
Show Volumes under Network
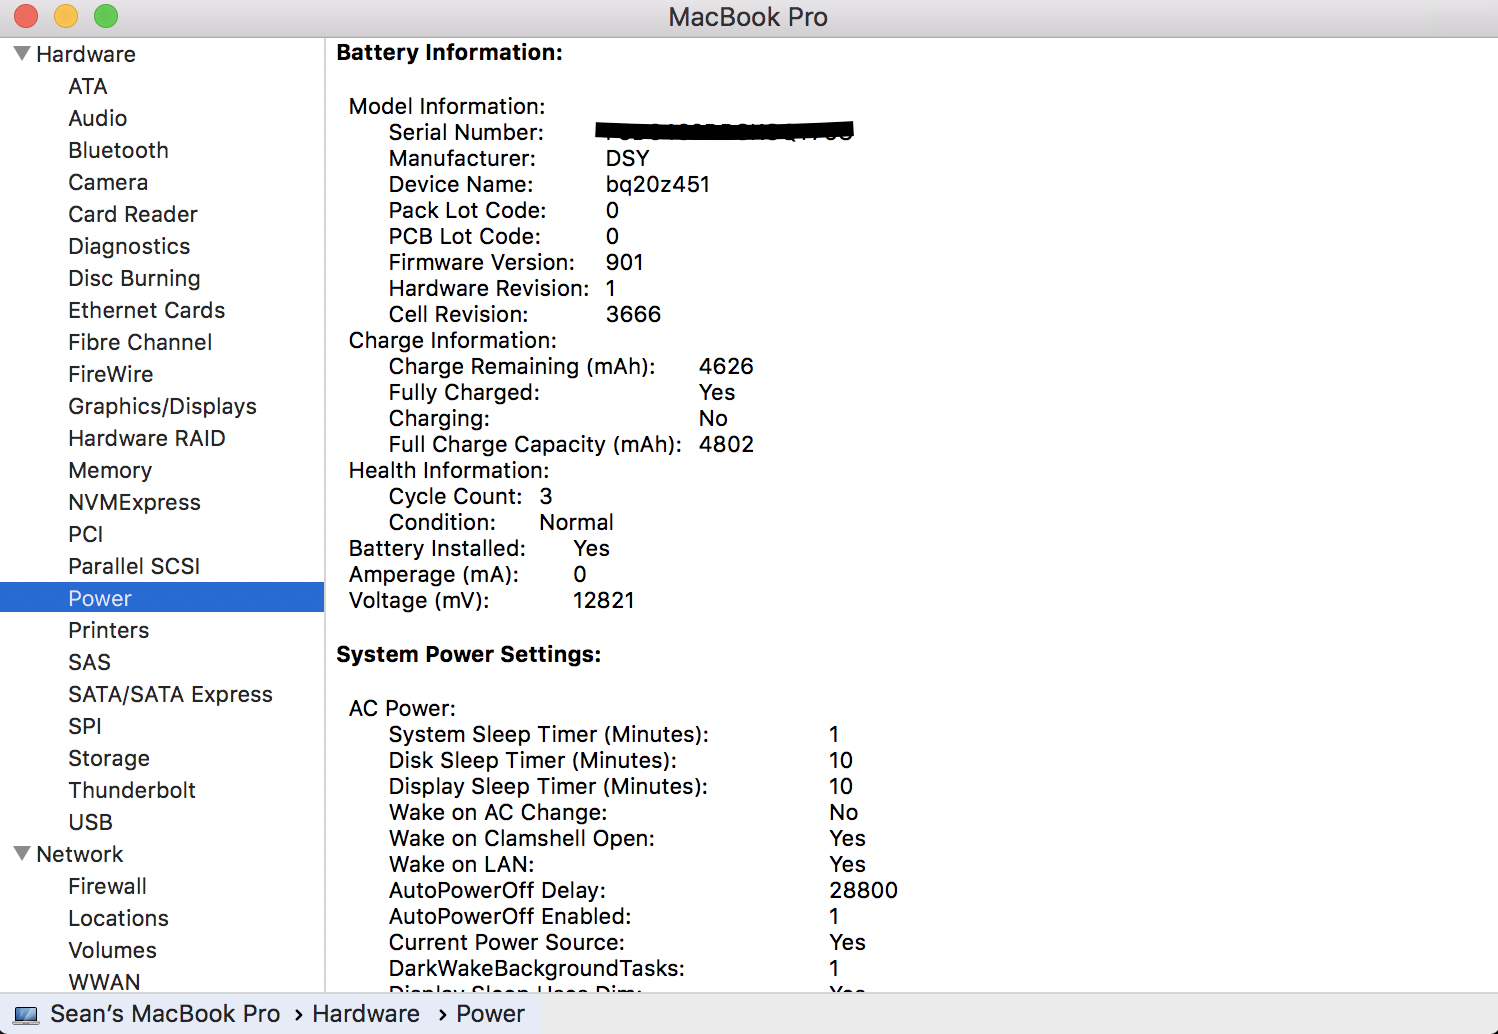[112, 950]
